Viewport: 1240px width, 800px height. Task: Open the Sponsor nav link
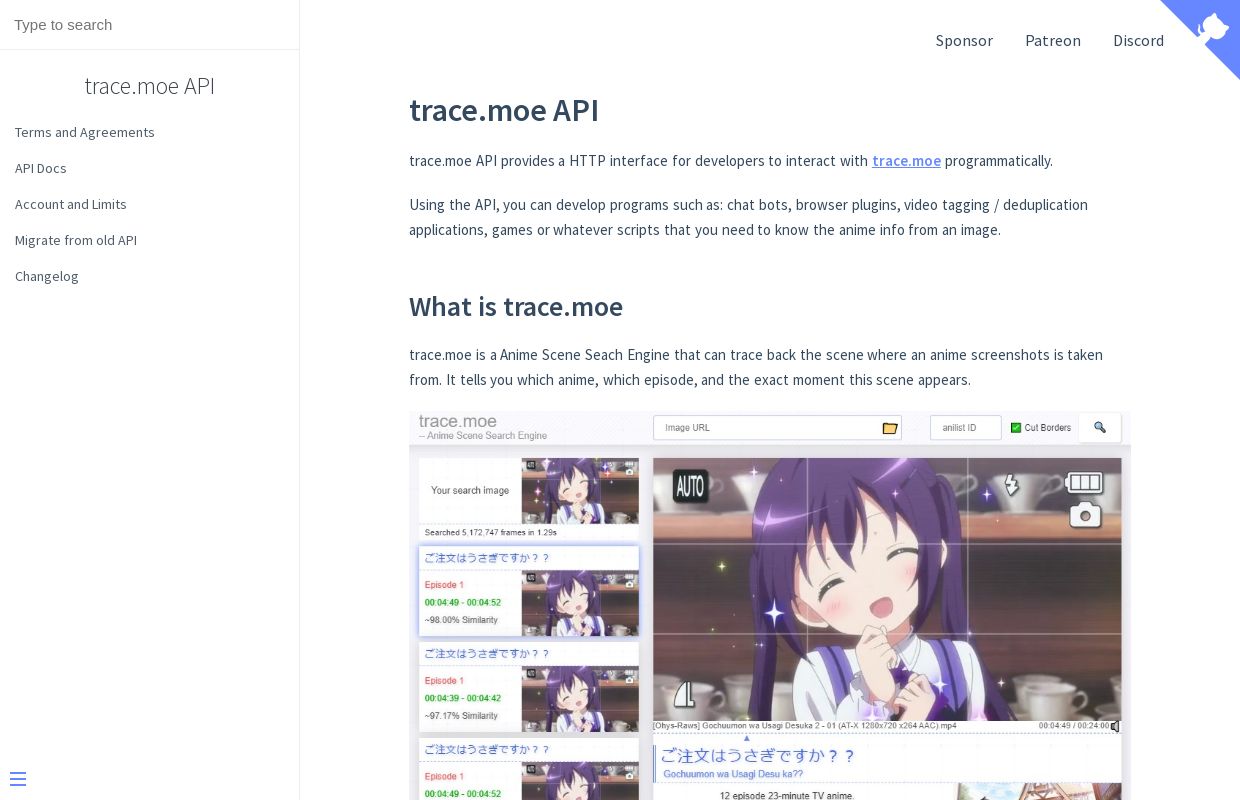[964, 40]
